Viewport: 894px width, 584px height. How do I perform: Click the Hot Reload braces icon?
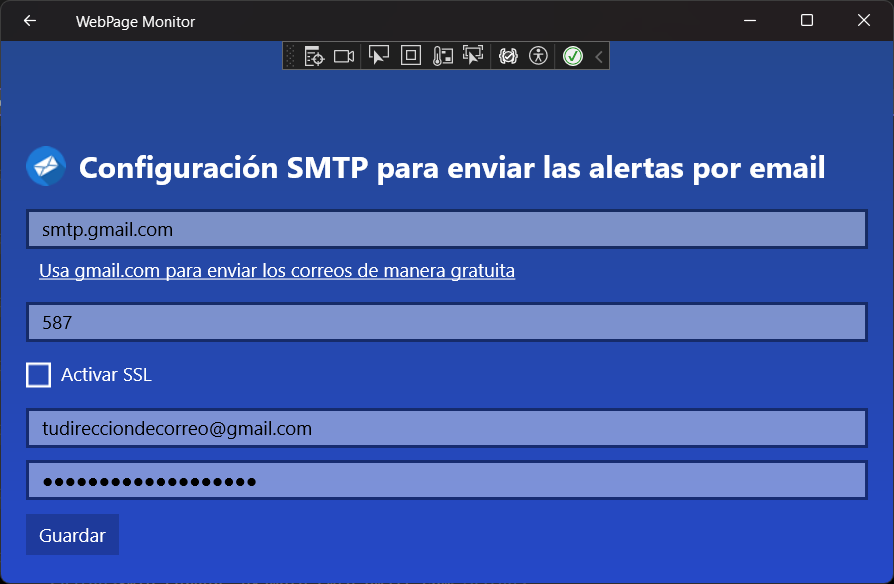click(508, 56)
